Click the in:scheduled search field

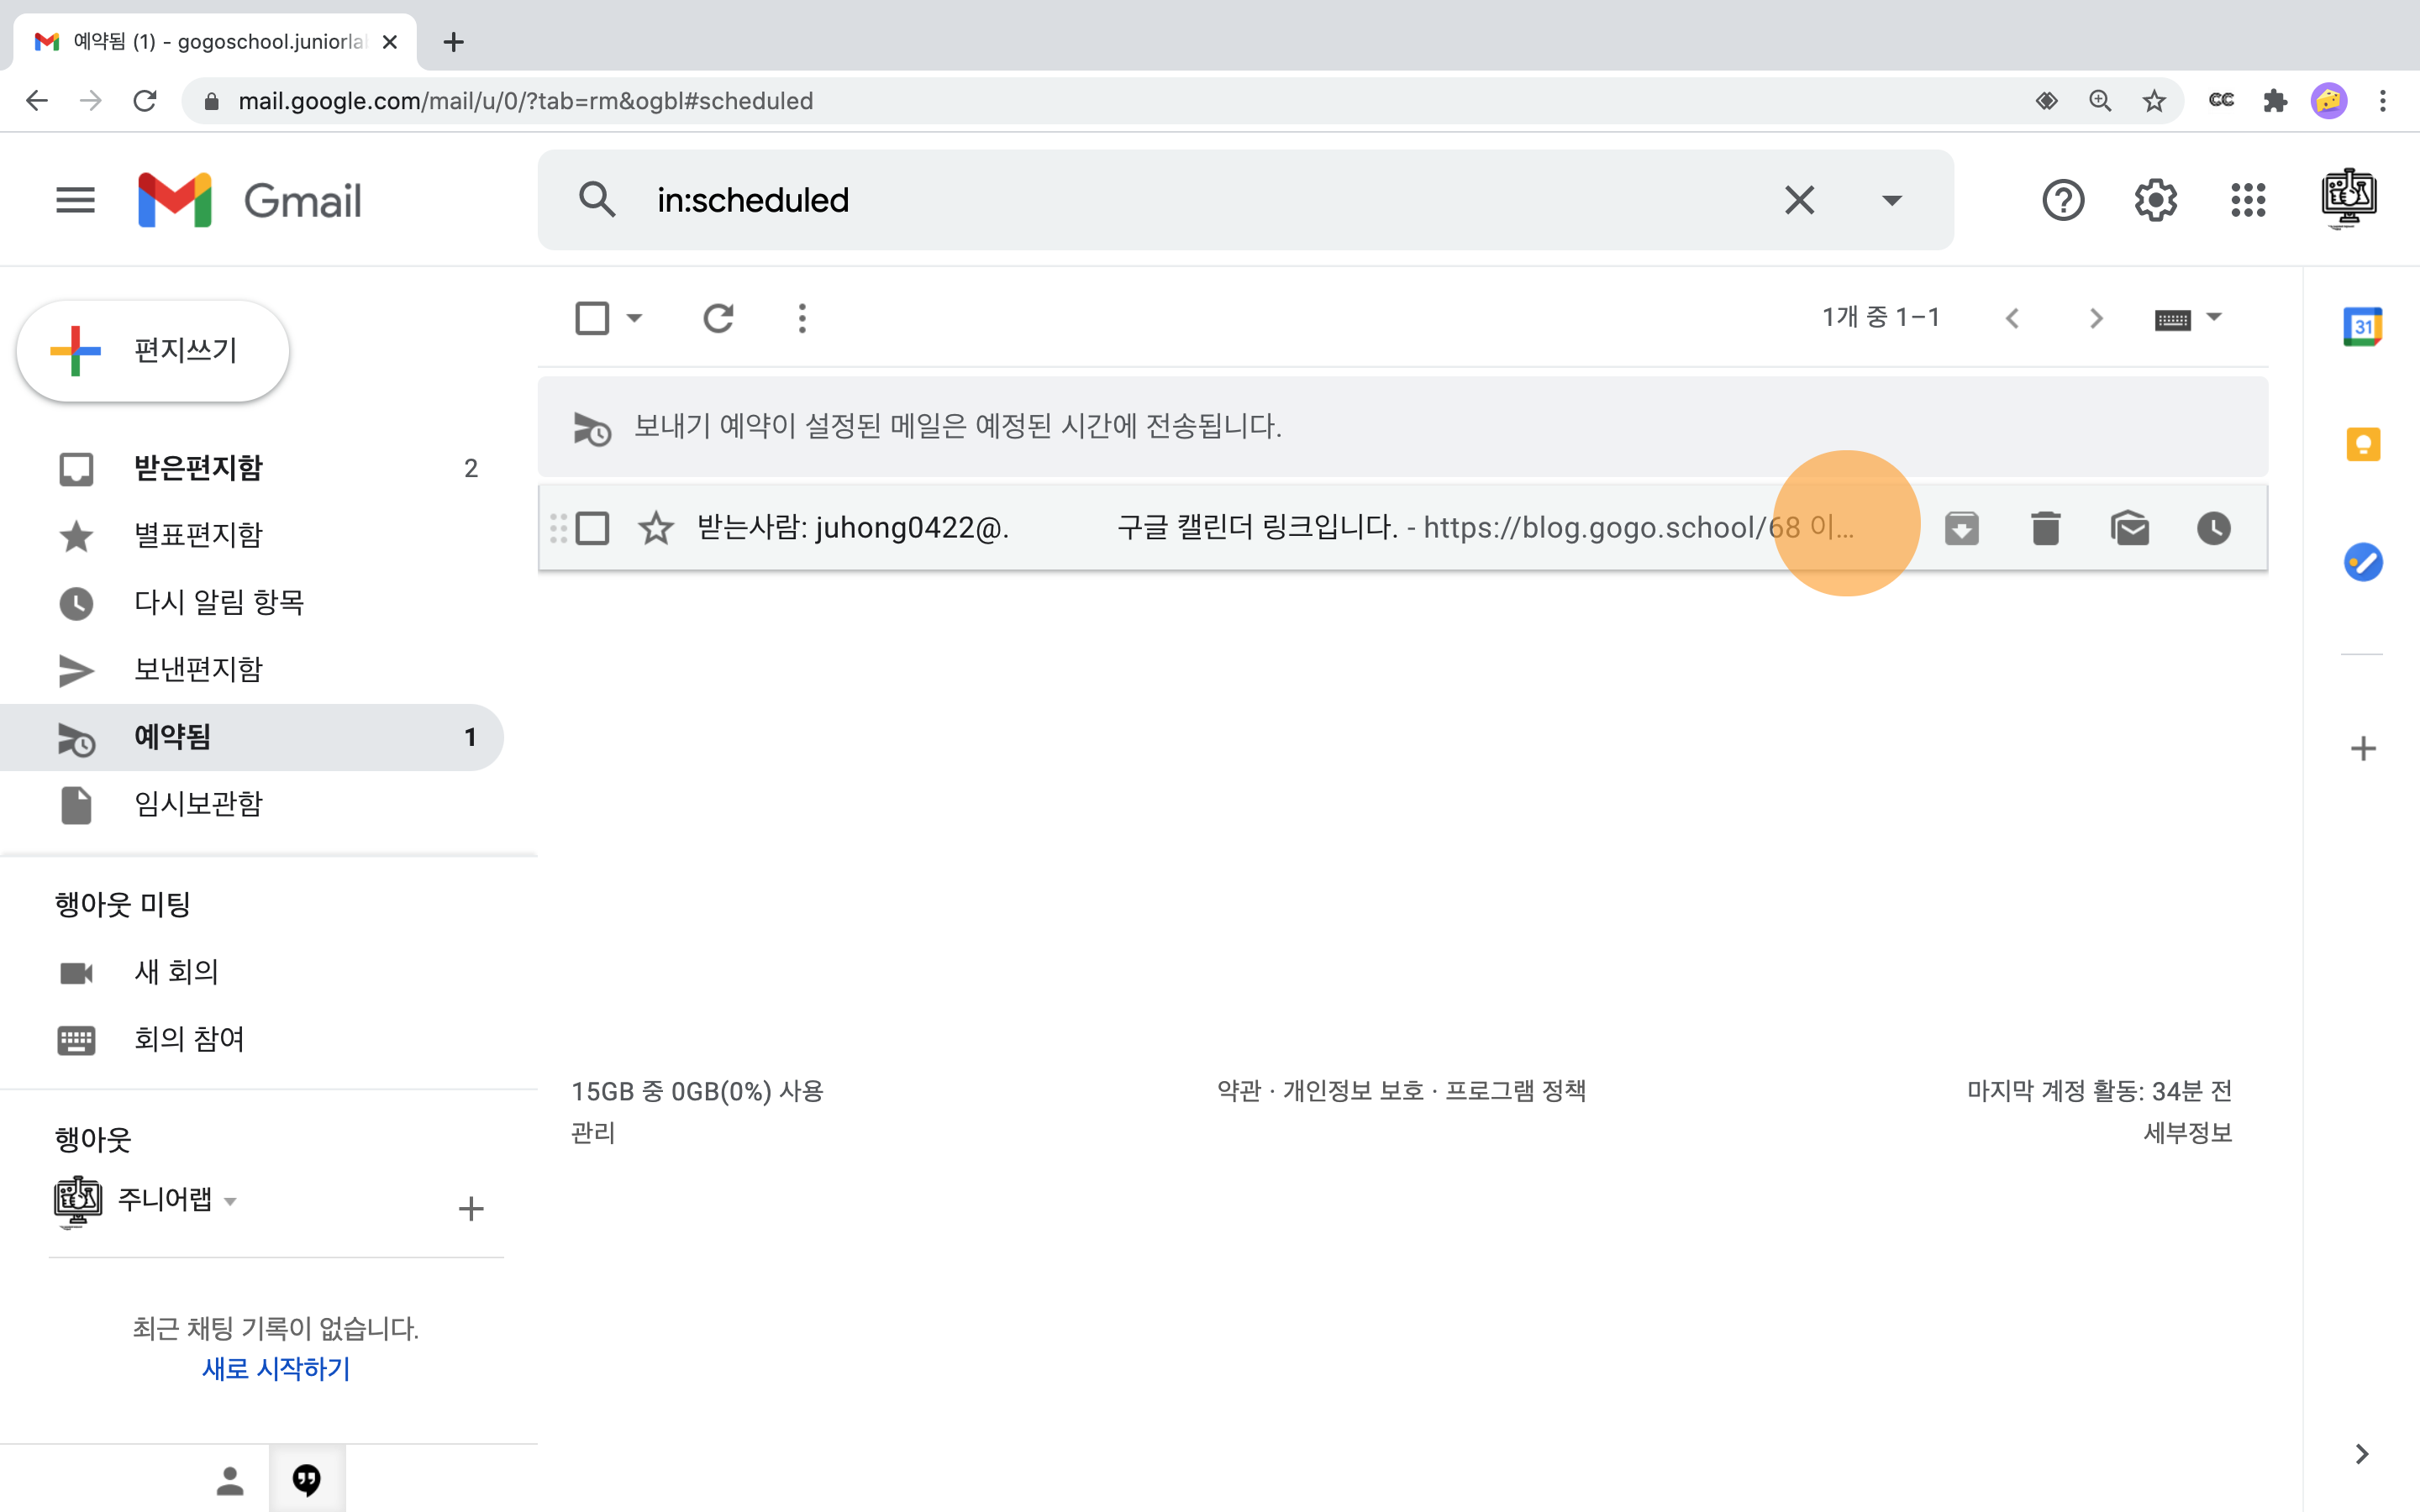click(1200, 200)
